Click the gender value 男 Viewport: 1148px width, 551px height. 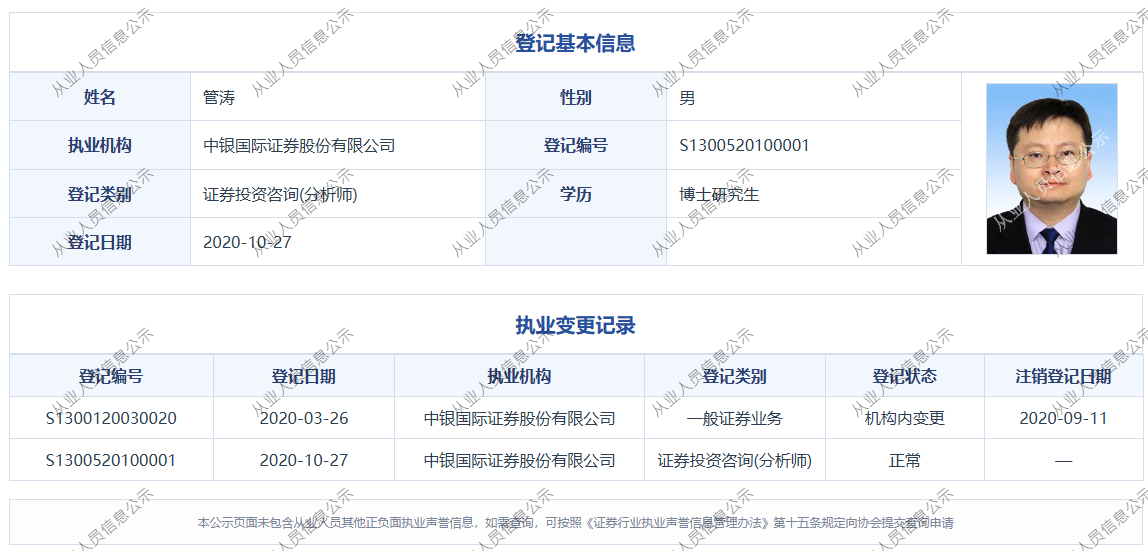[x=687, y=97]
